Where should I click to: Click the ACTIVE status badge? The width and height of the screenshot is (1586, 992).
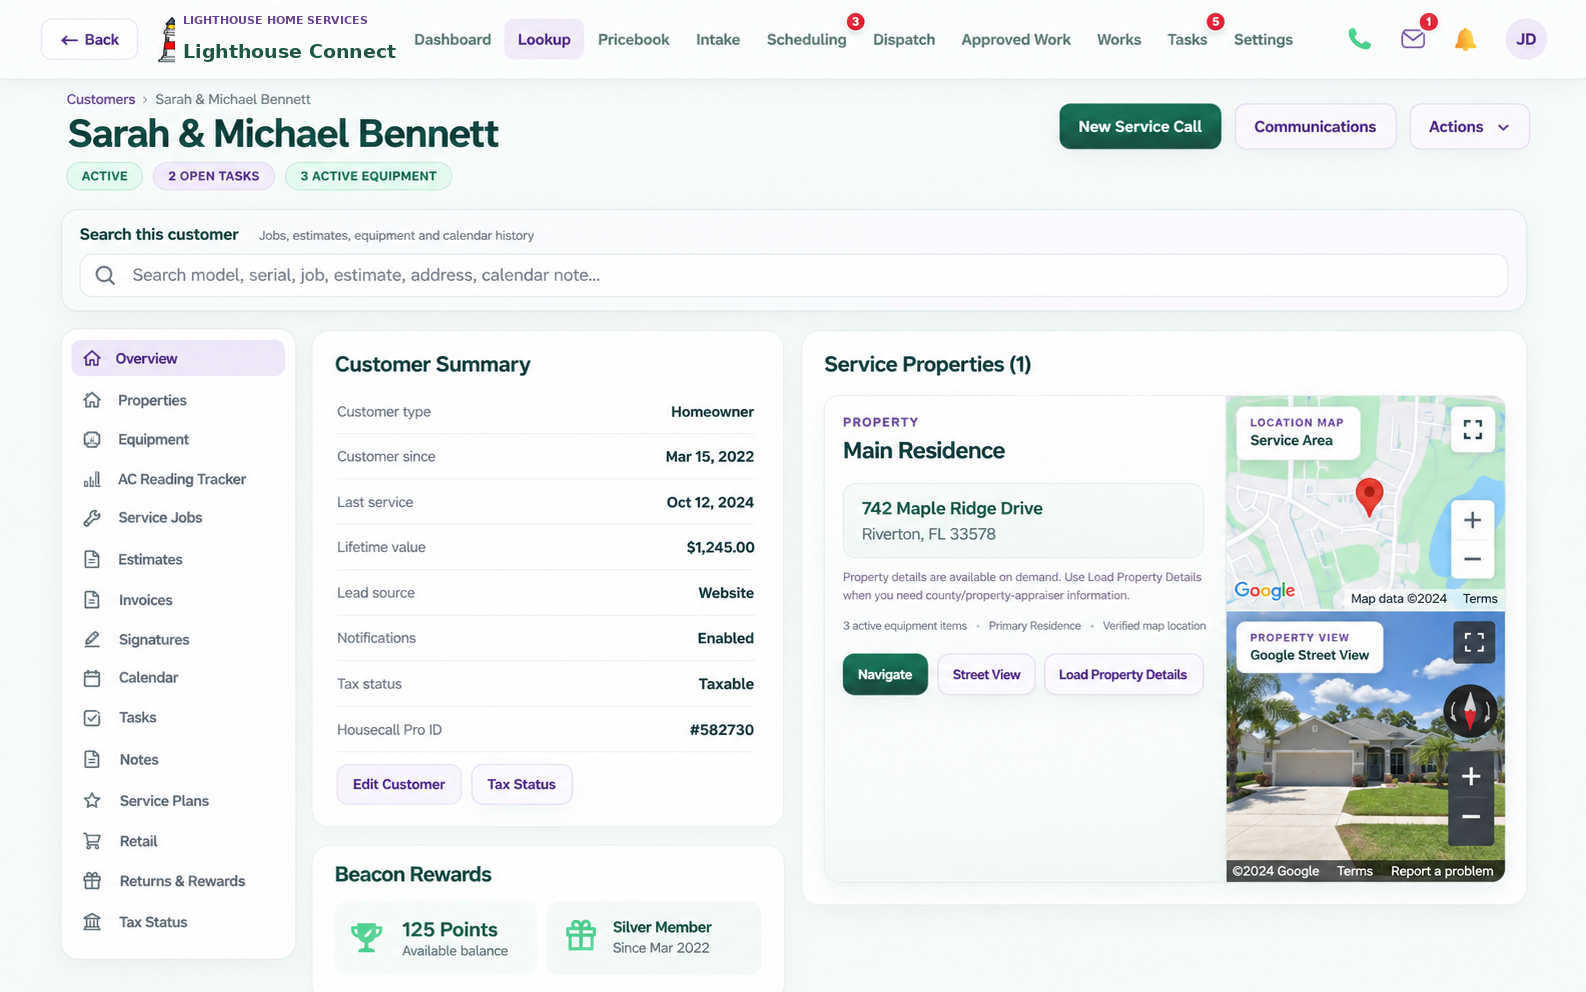coord(105,176)
